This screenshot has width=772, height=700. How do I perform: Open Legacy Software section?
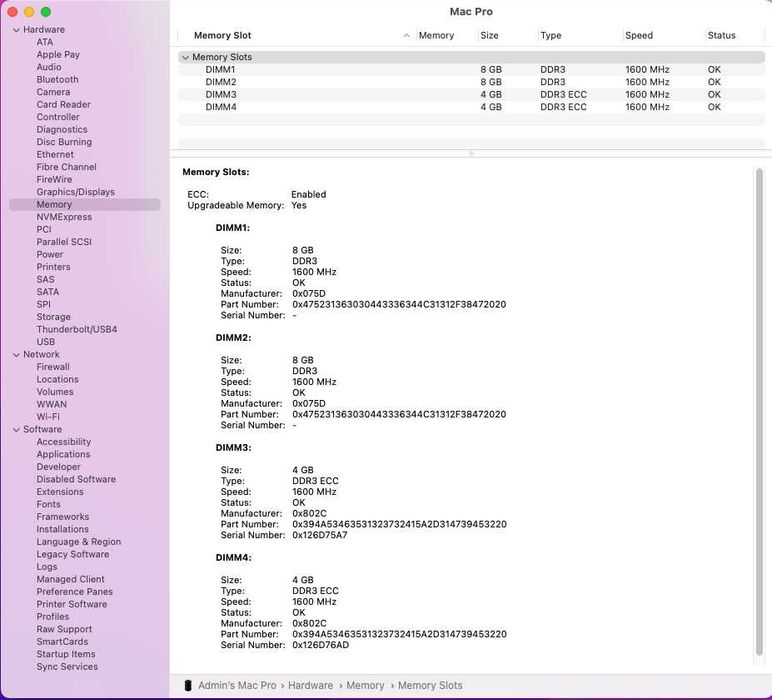(72, 554)
